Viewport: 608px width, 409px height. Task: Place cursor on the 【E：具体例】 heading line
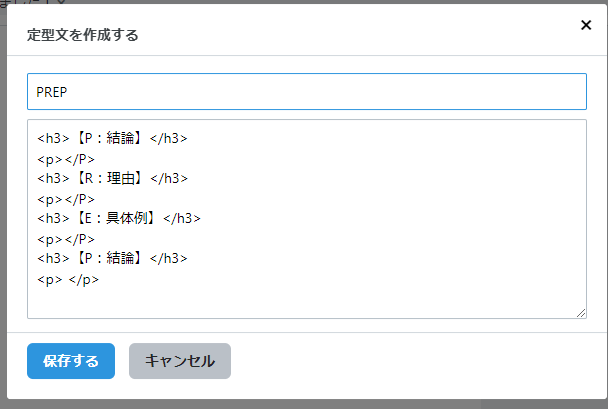point(119,218)
